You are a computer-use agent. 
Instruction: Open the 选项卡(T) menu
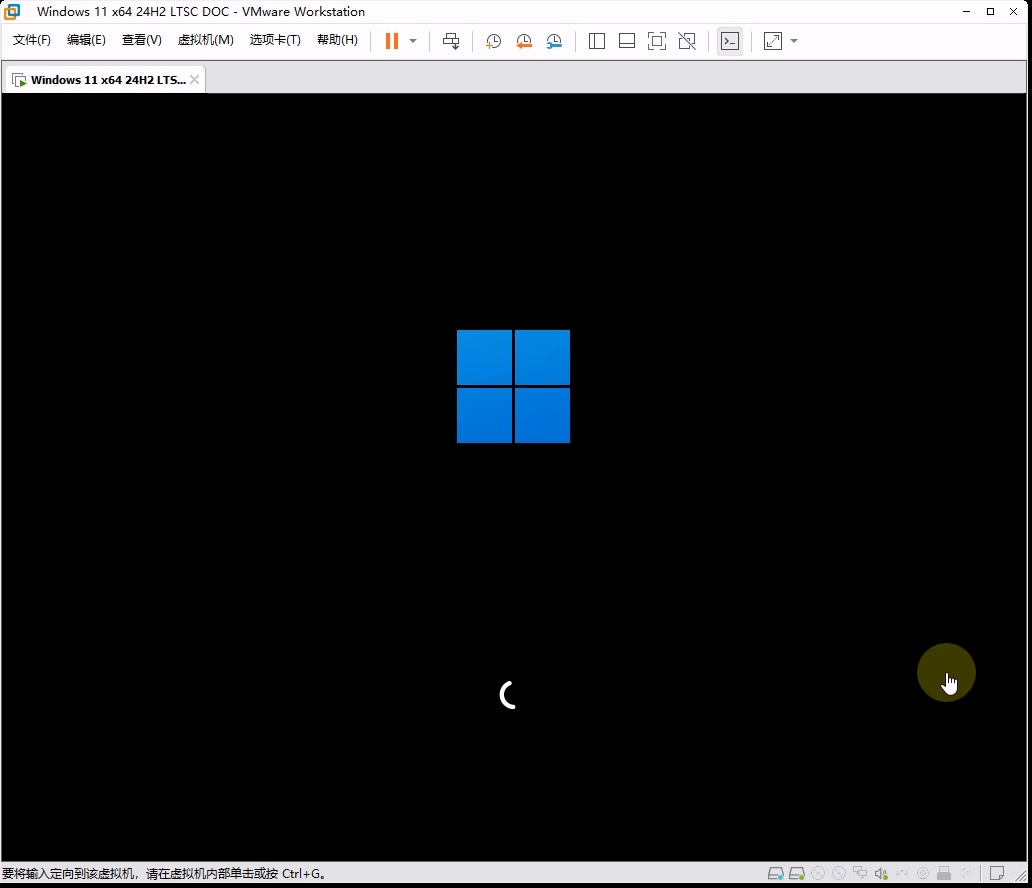(x=275, y=40)
